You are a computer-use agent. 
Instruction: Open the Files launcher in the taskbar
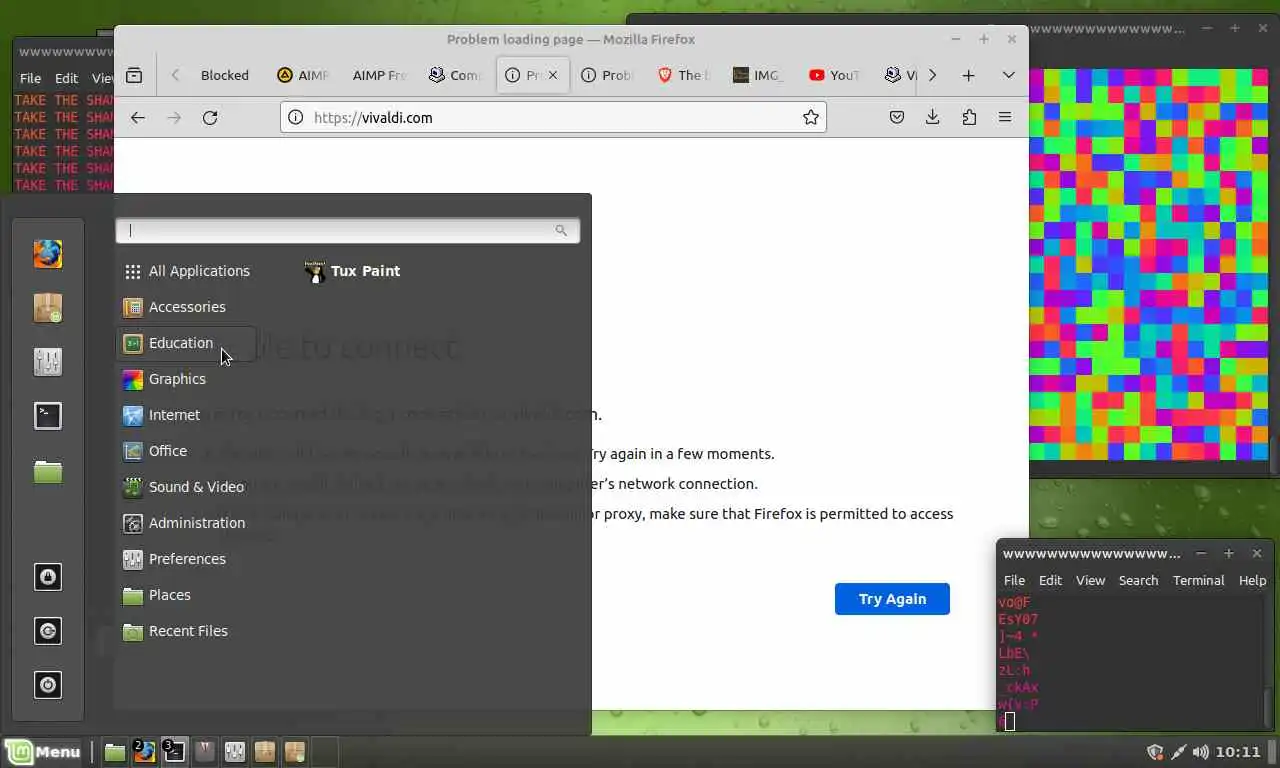click(x=115, y=752)
